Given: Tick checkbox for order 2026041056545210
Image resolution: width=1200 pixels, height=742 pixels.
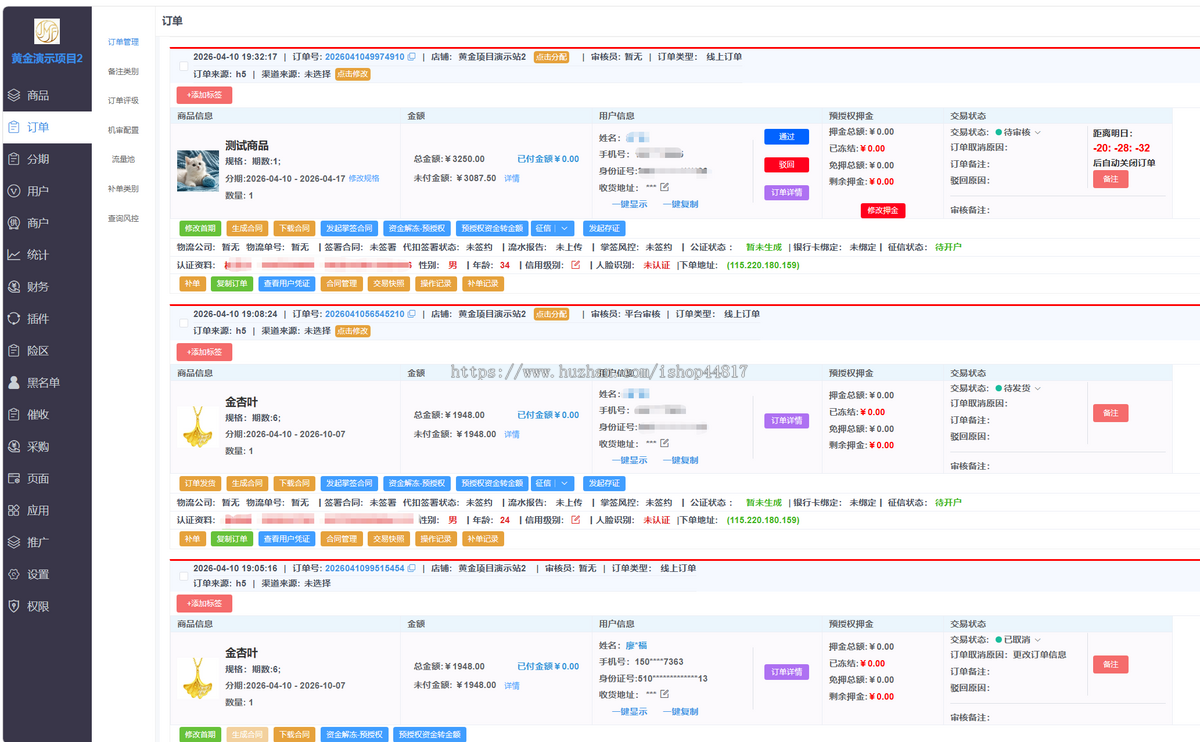Looking at the screenshot, I should 182,322.
